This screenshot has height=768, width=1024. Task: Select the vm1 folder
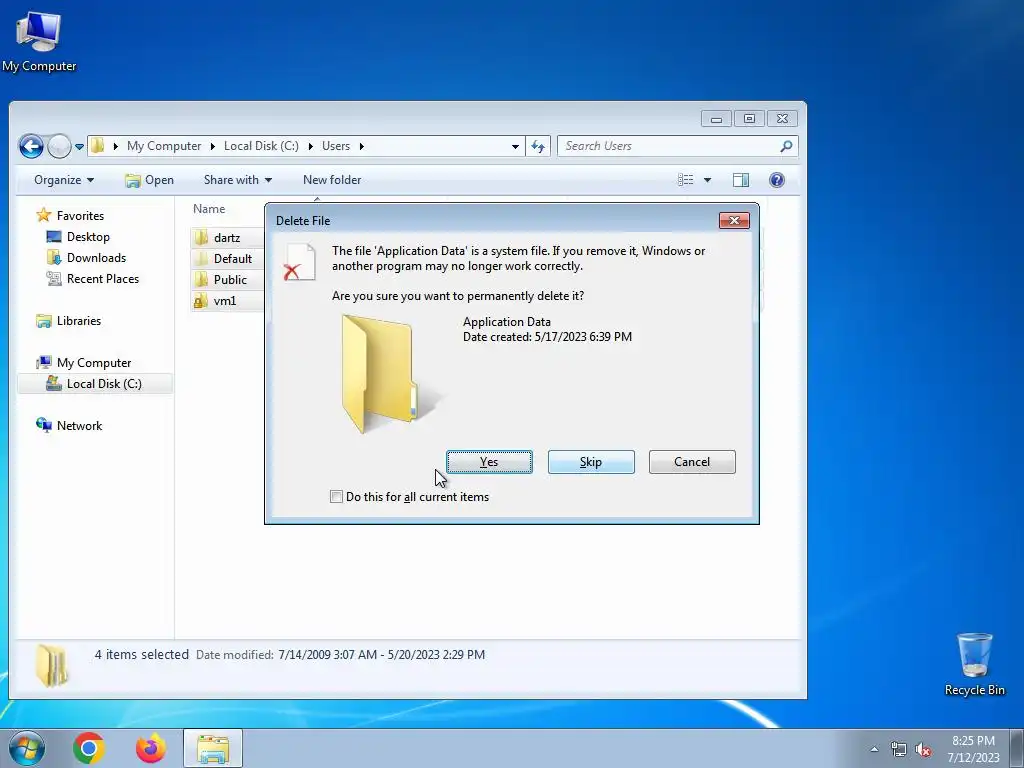[x=227, y=300]
